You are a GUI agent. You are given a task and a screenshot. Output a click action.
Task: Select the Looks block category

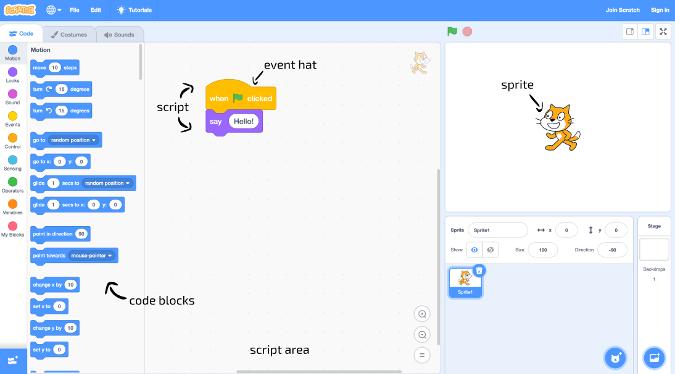coord(12,75)
